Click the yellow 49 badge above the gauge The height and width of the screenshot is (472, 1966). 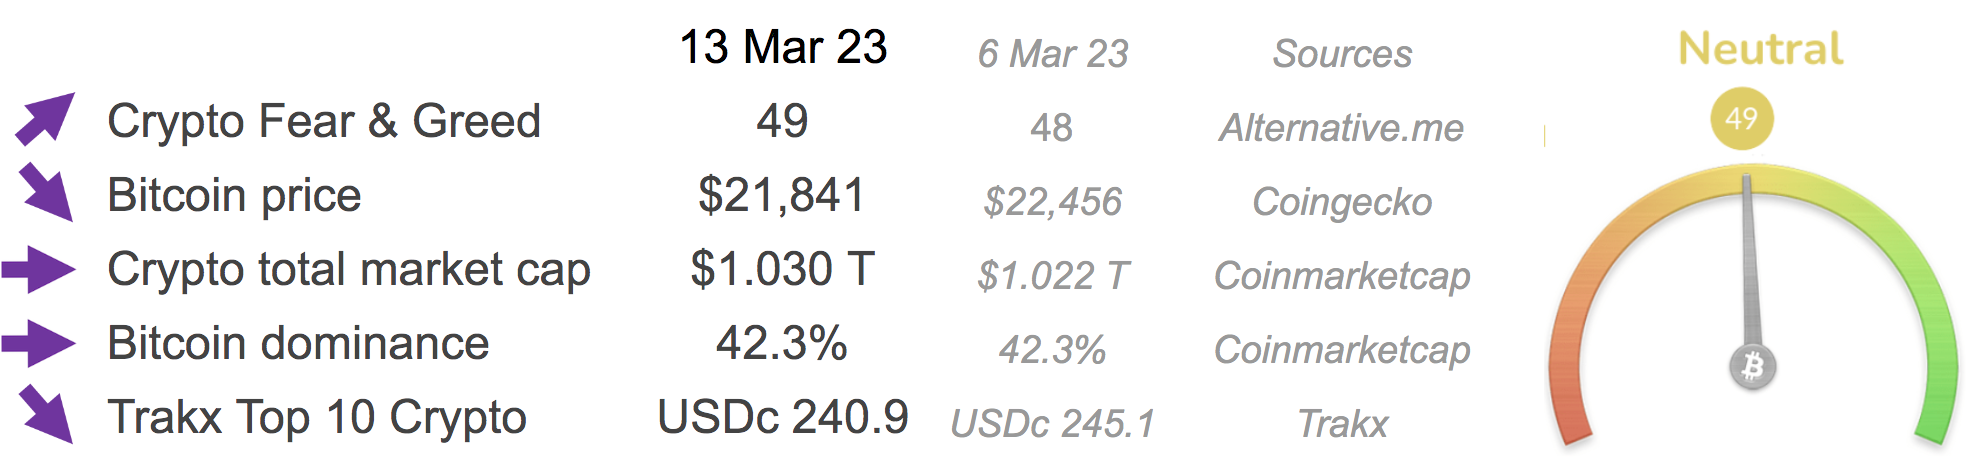[1741, 118]
